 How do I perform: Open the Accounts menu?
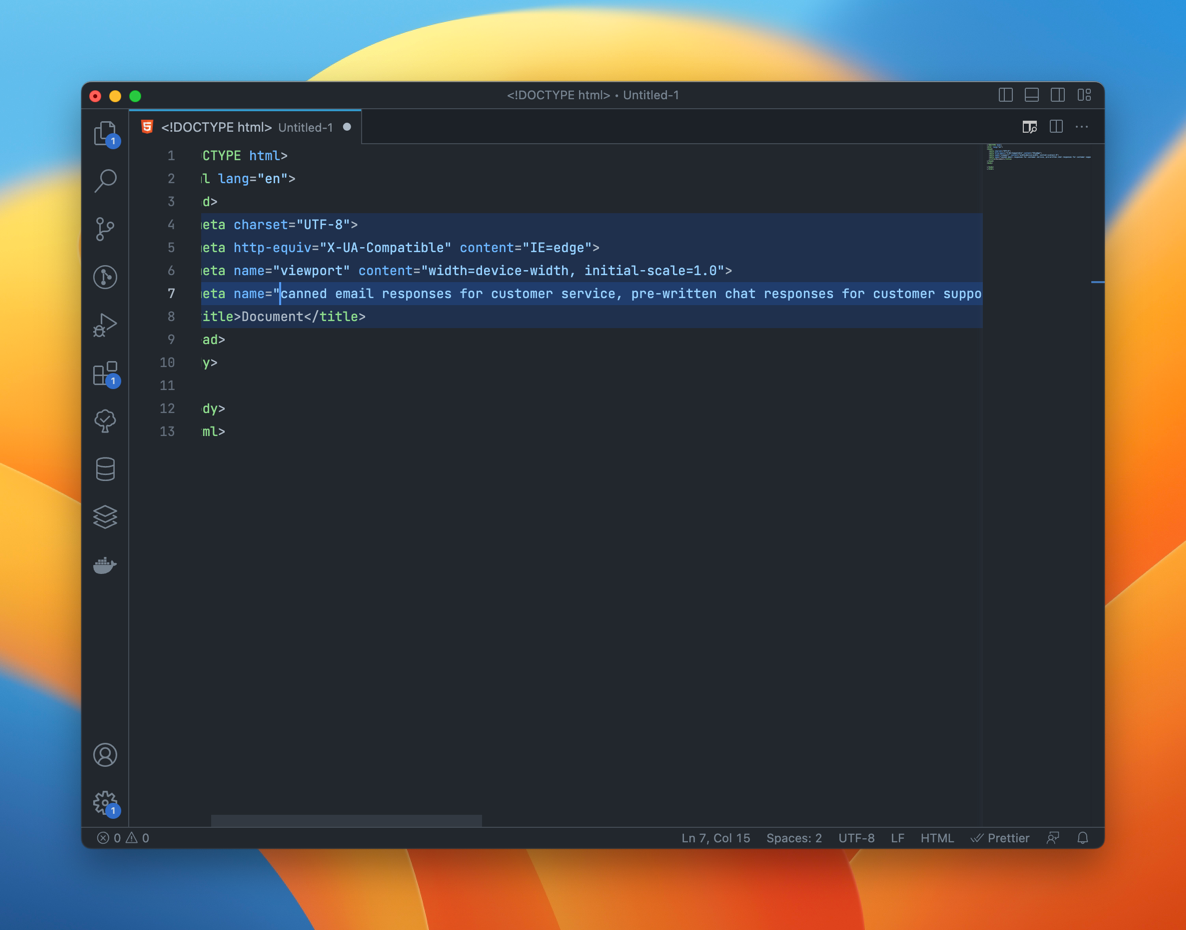pyautogui.click(x=105, y=755)
